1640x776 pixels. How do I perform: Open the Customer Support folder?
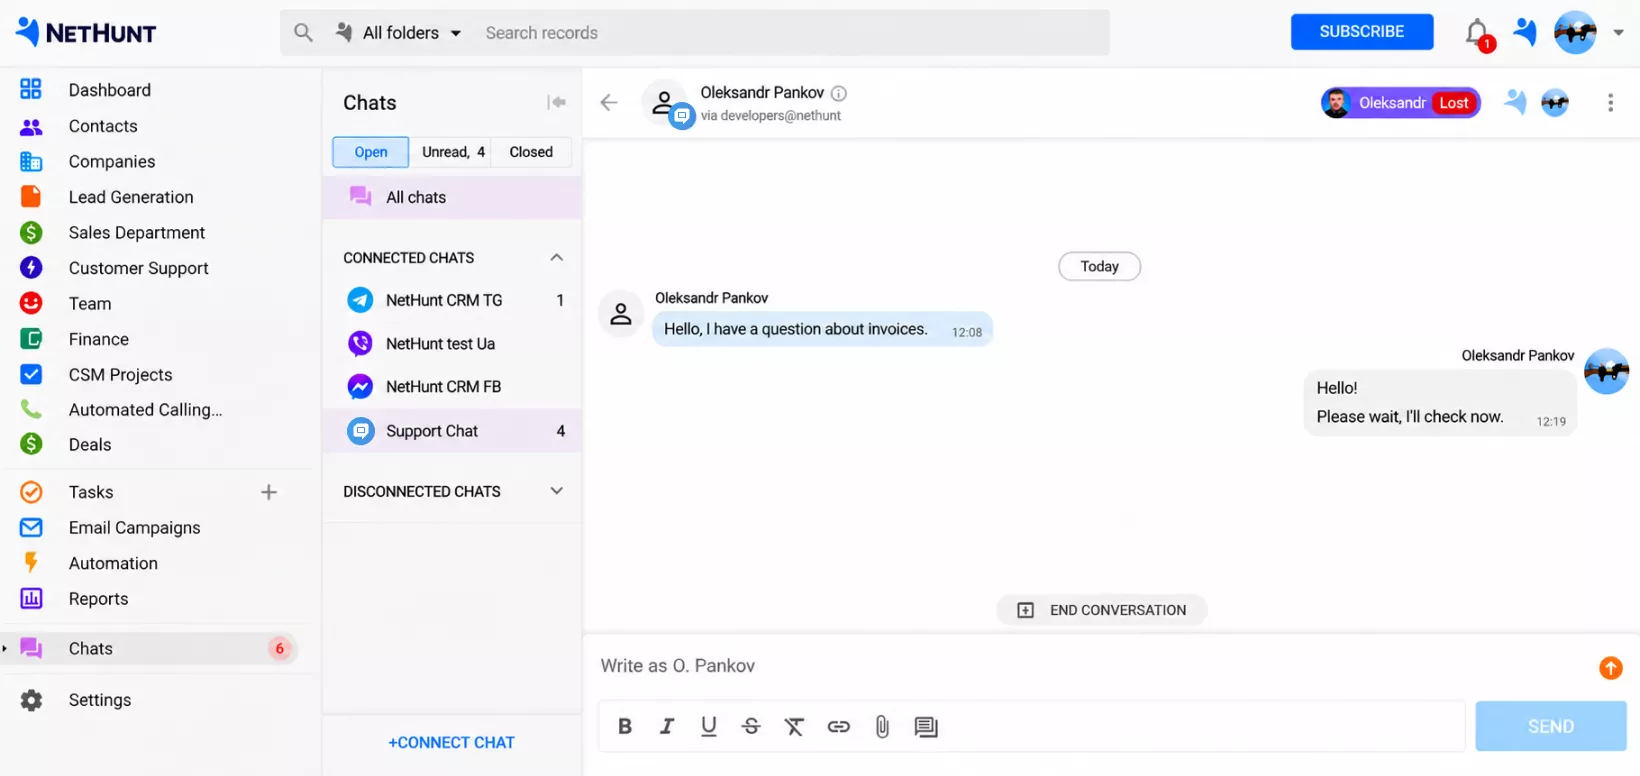[138, 268]
